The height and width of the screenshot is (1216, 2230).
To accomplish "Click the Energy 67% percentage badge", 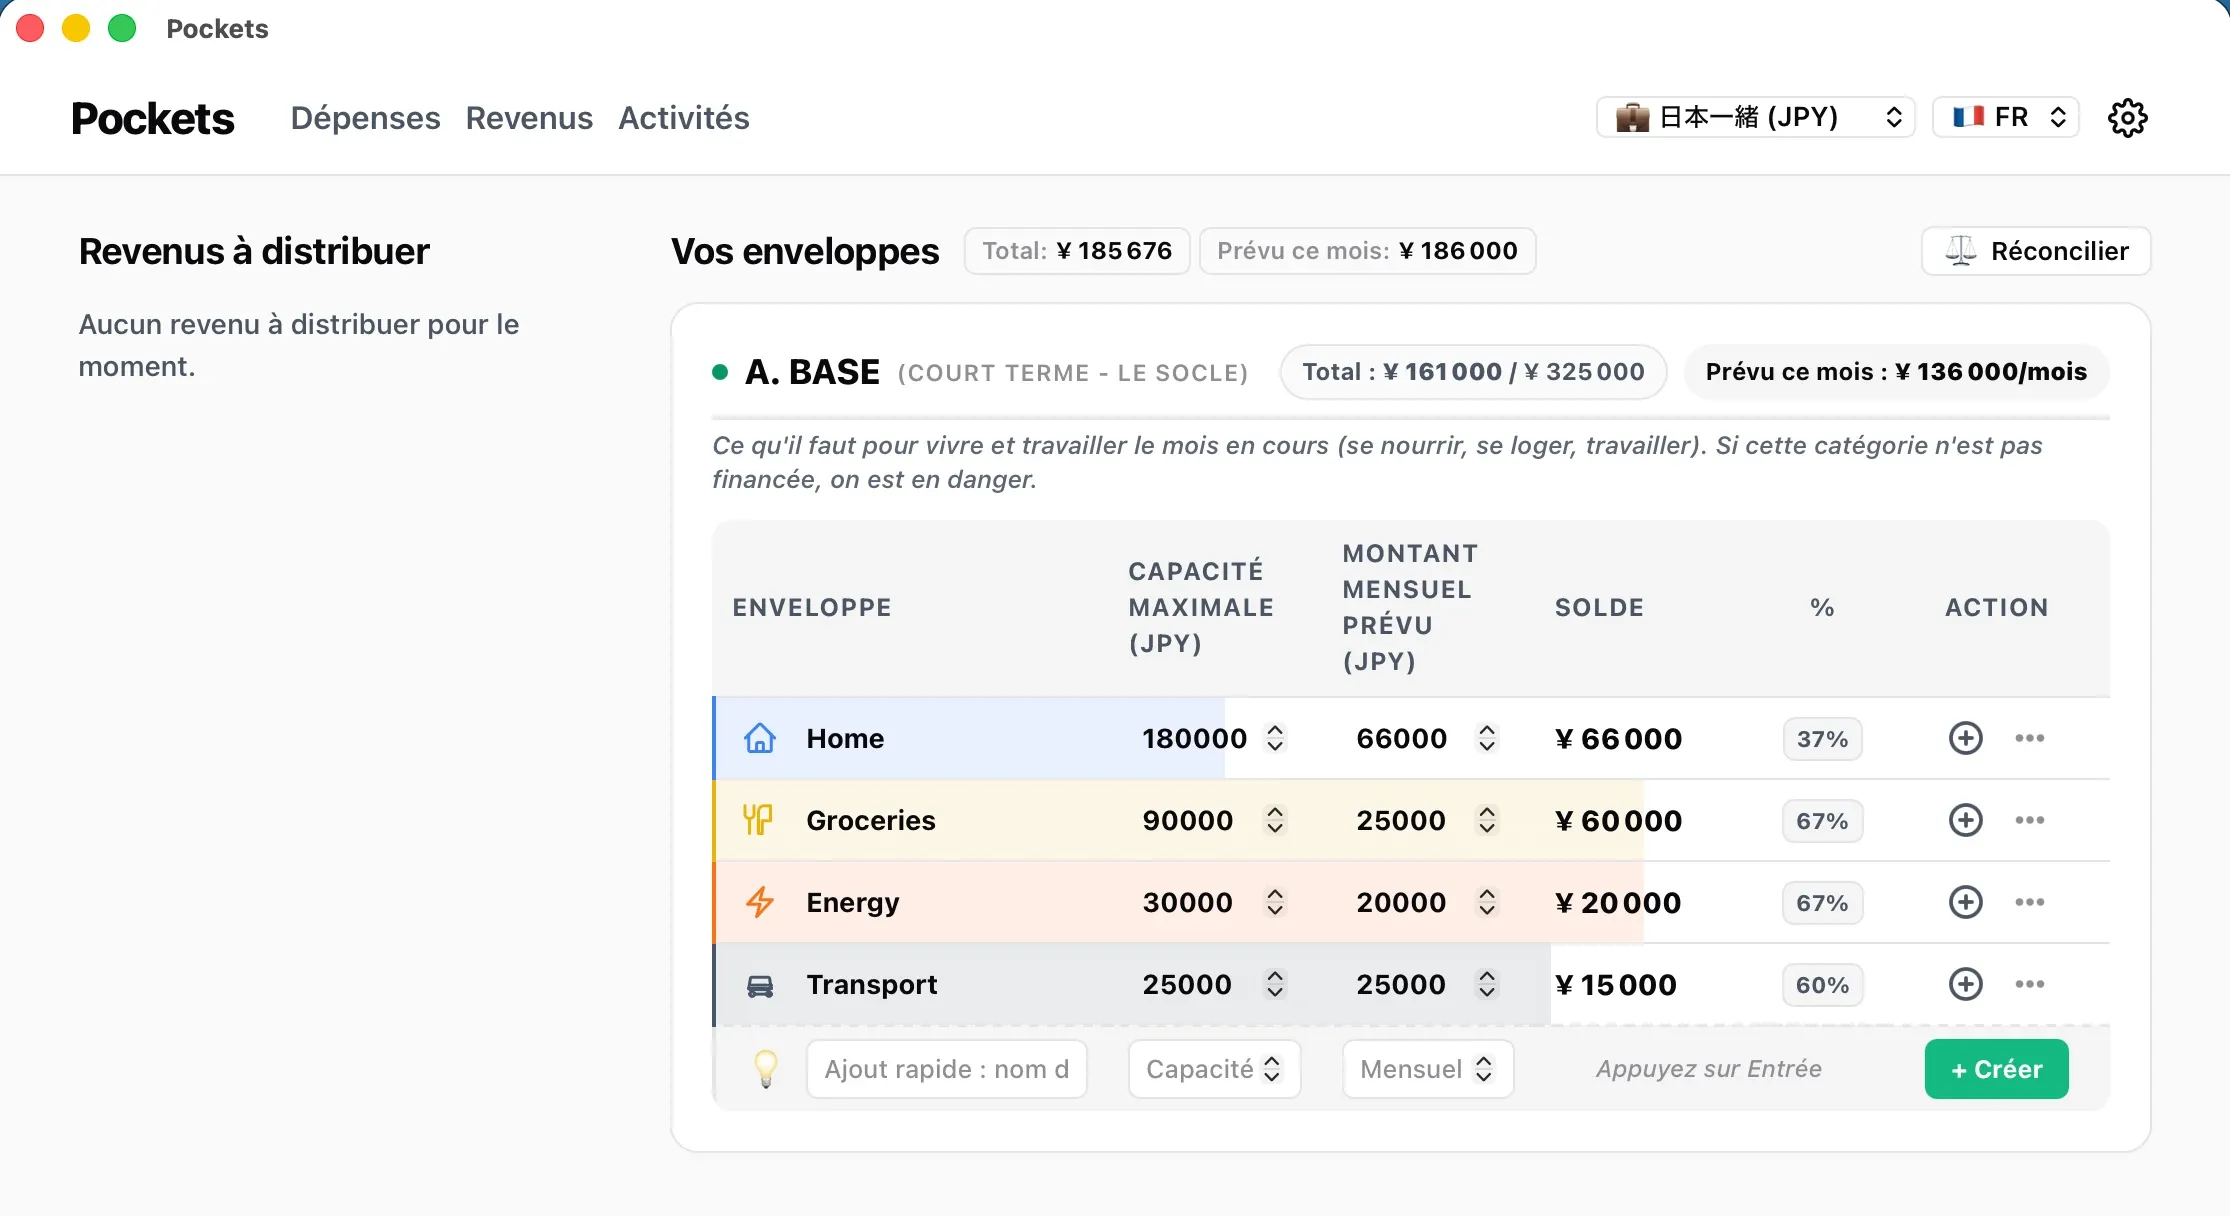I will coord(1822,903).
